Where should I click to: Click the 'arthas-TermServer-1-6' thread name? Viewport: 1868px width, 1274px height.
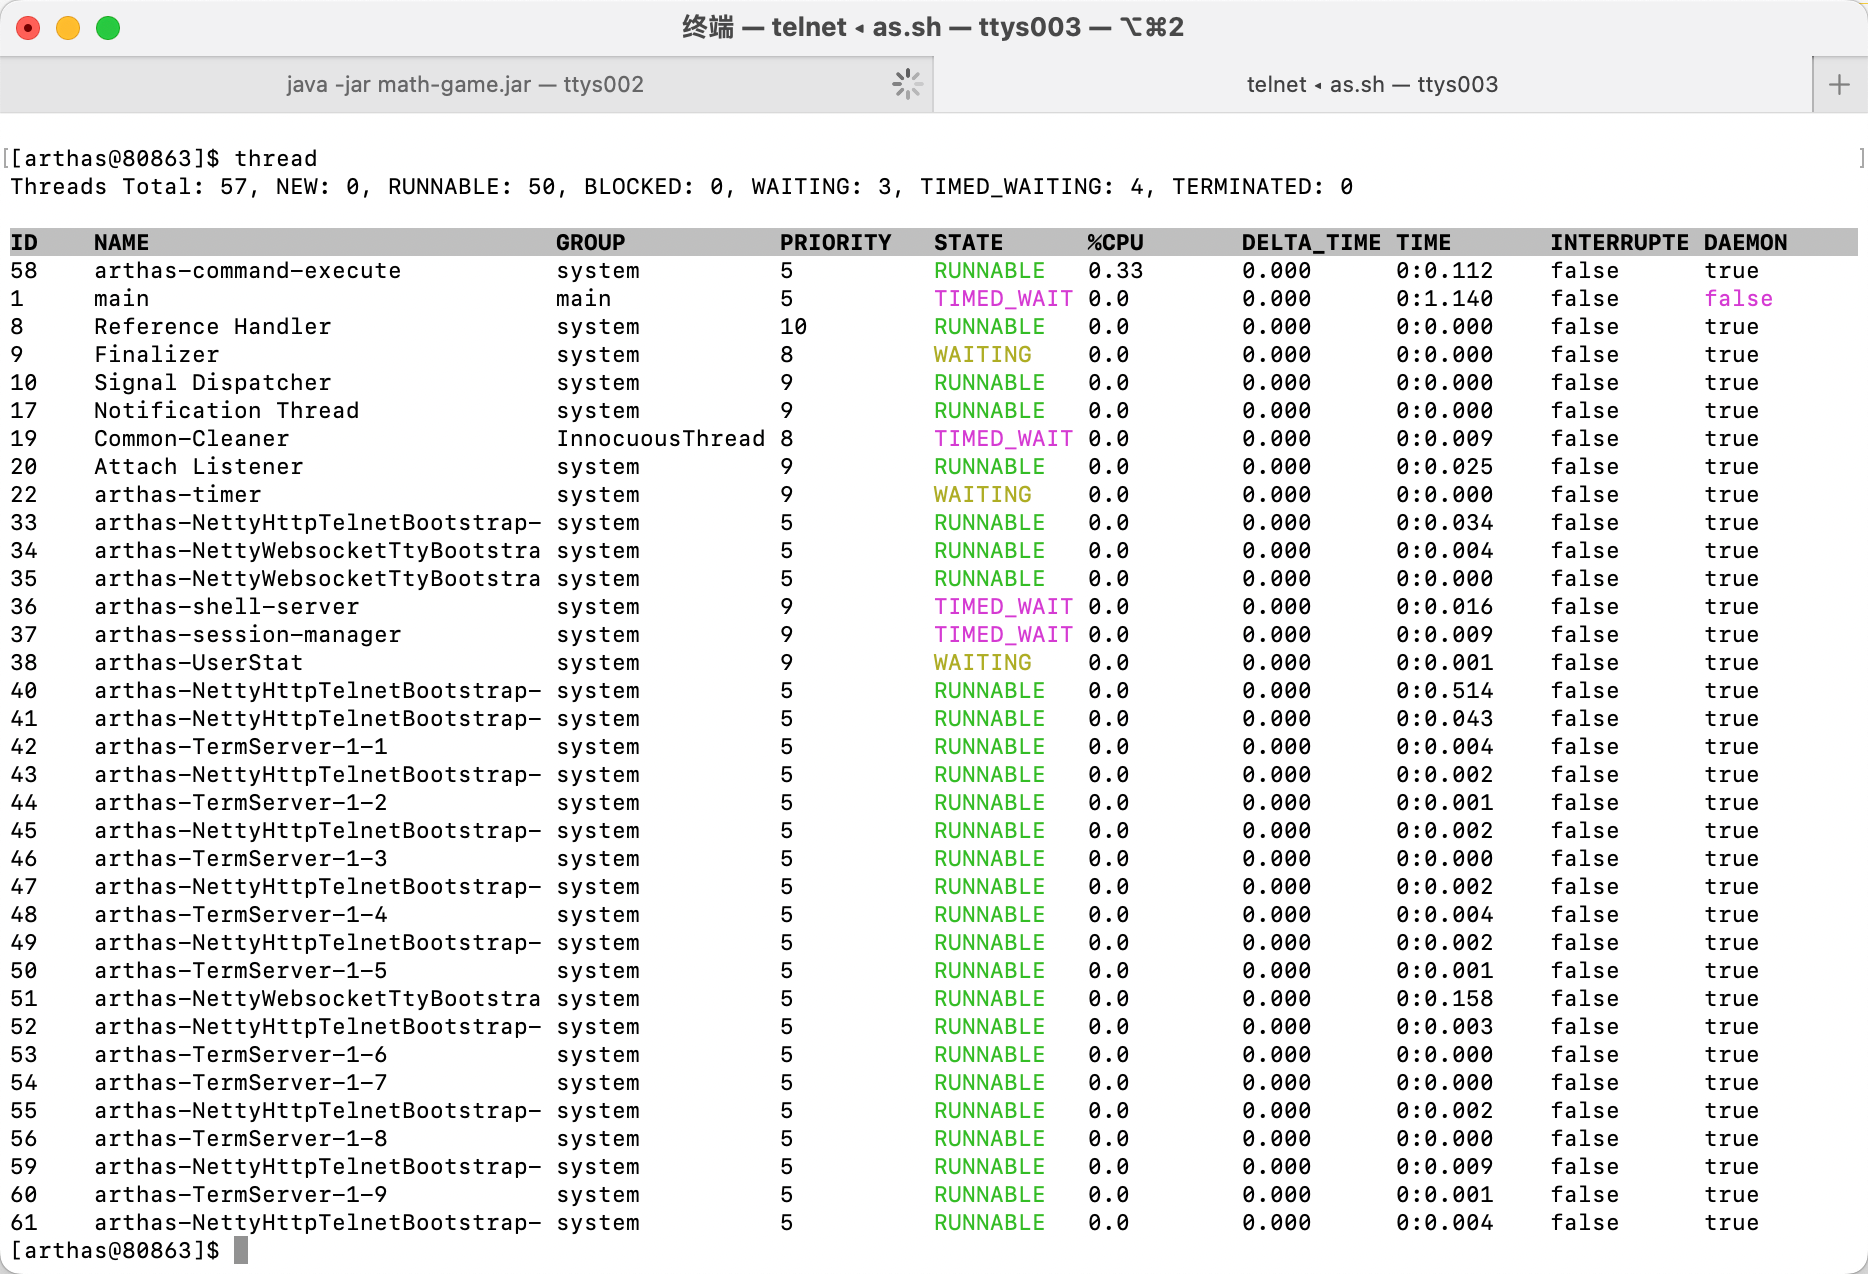240,1054
